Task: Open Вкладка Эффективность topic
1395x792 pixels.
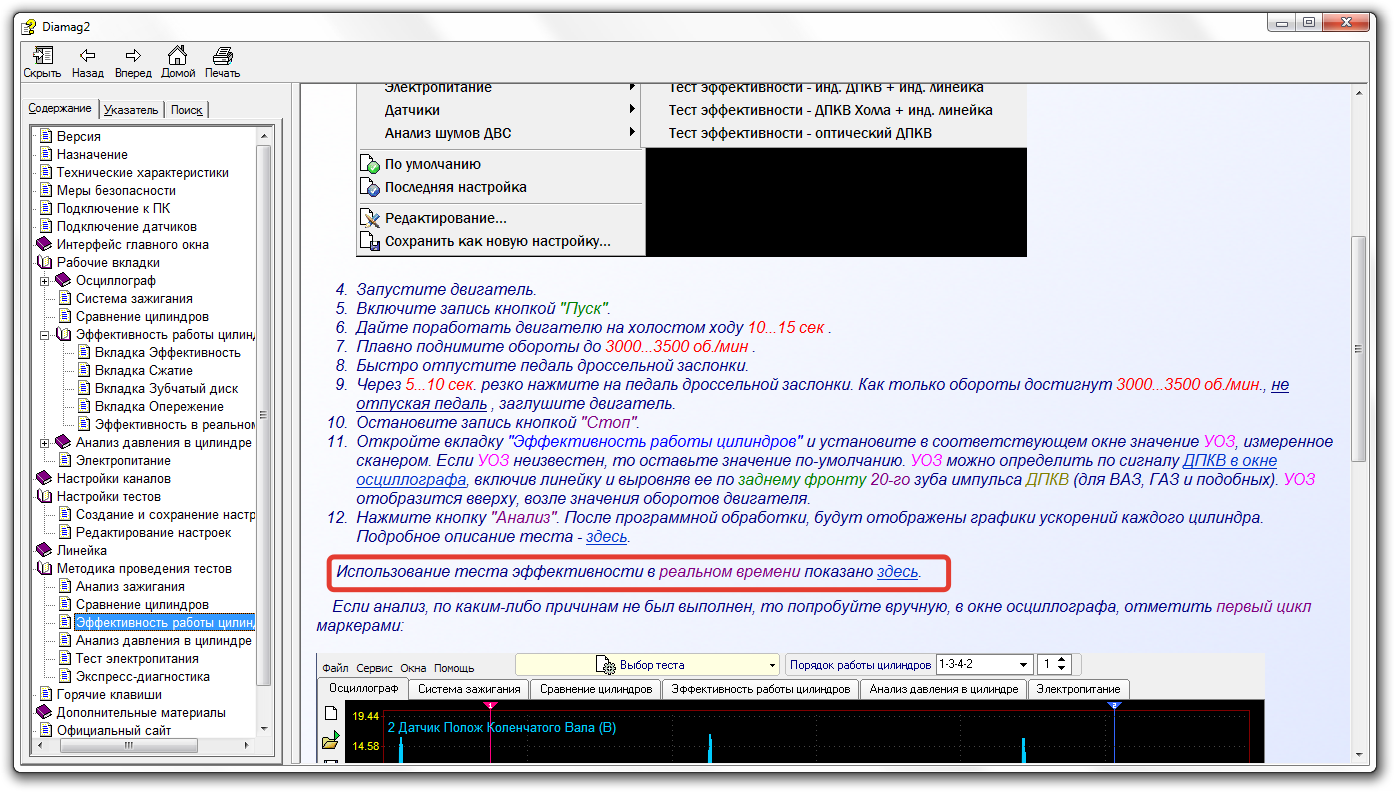Action: (x=168, y=352)
